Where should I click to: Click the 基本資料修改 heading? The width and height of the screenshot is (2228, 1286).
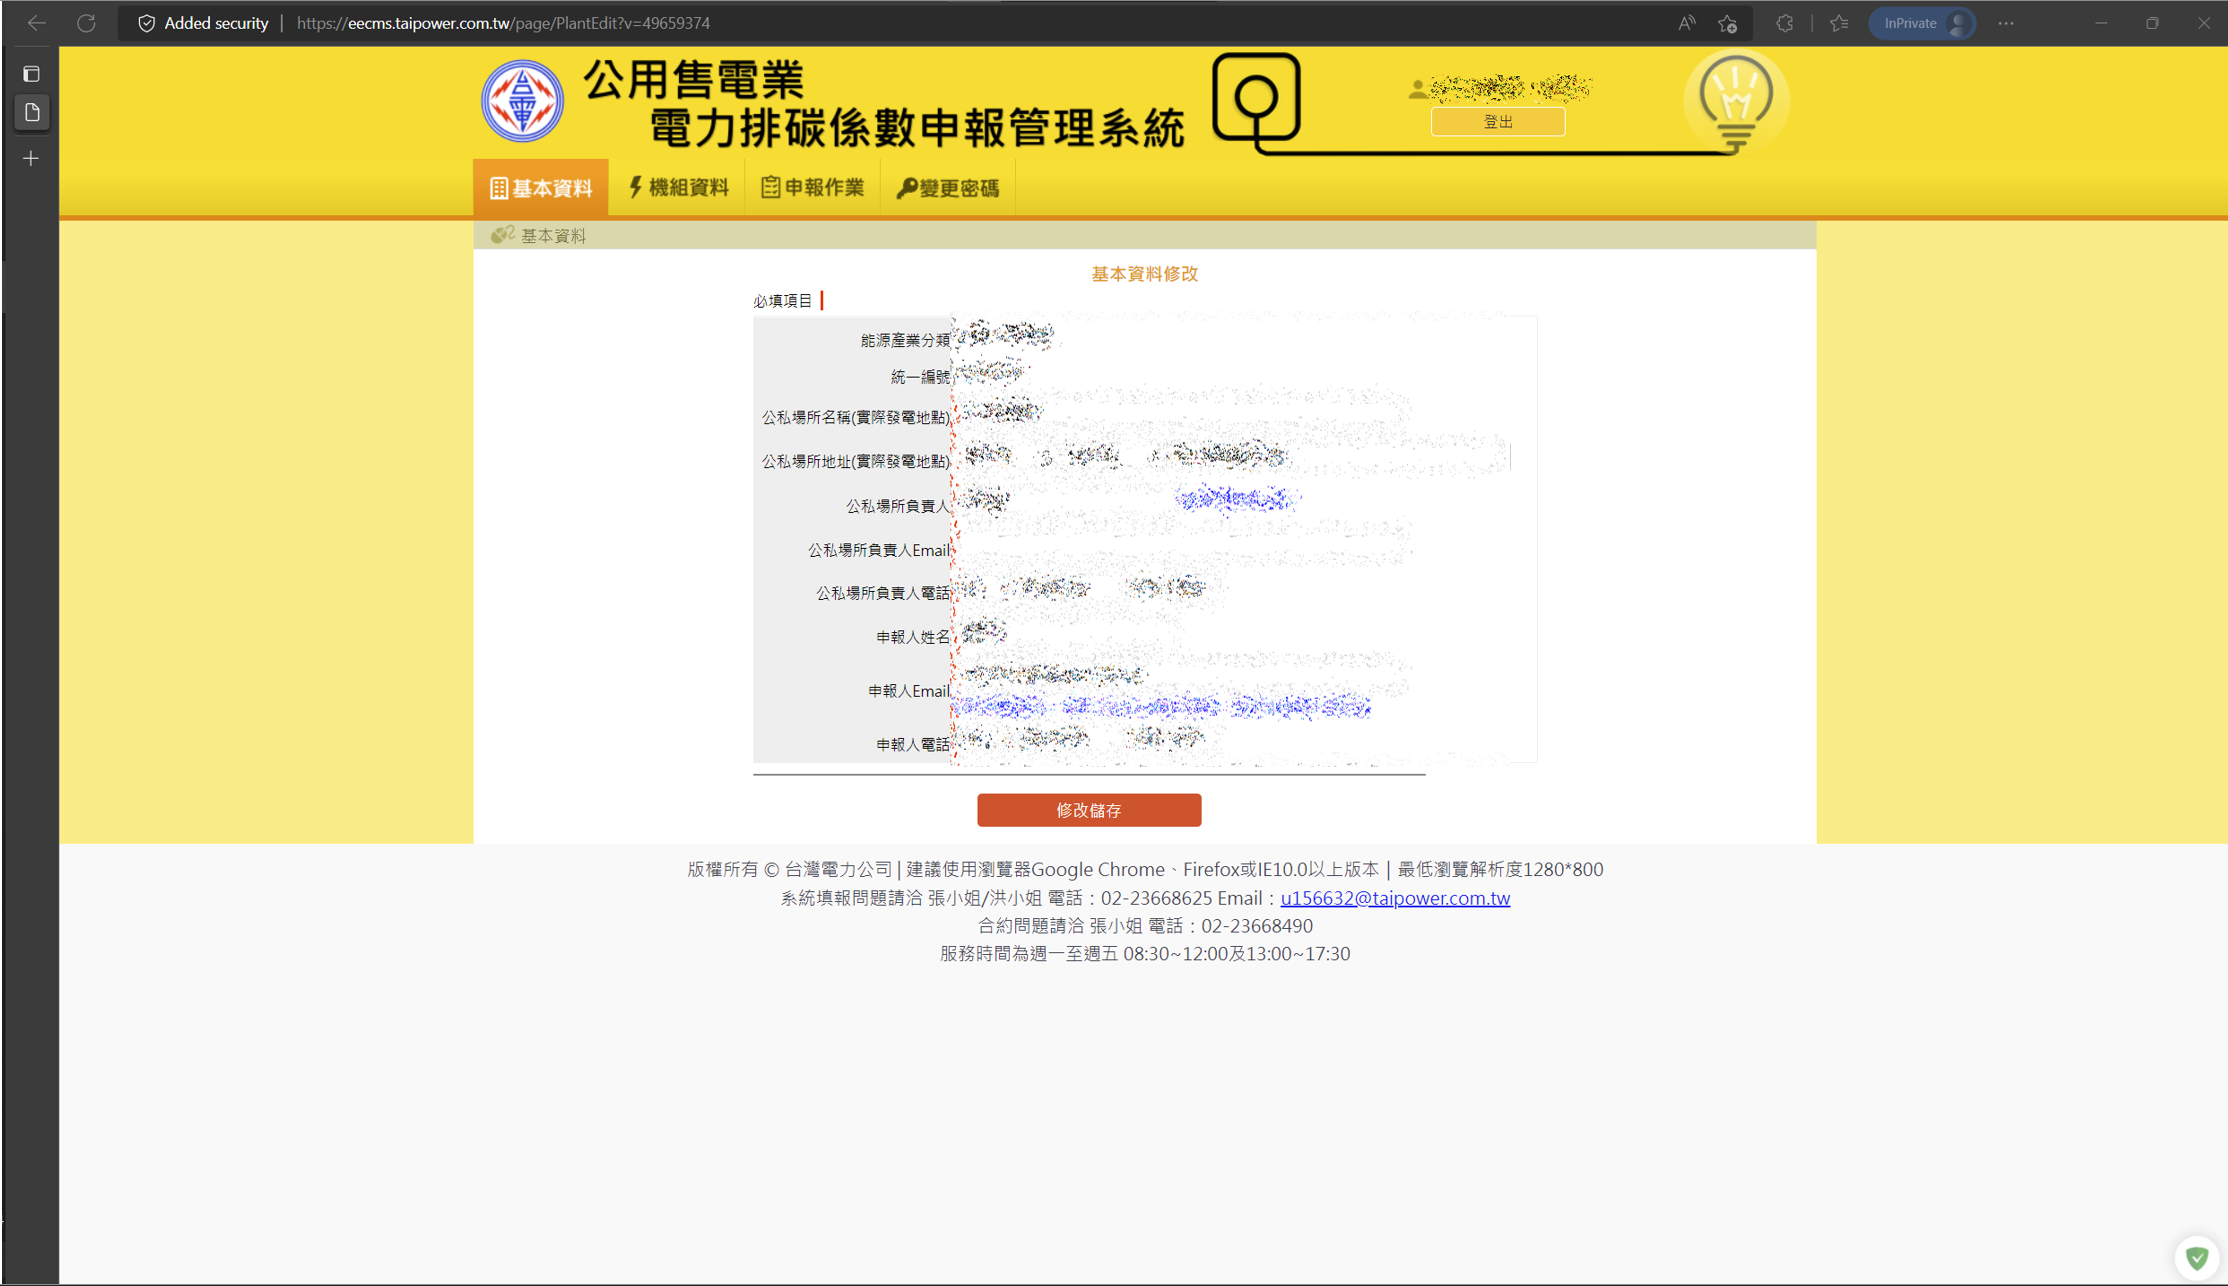point(1144,274)
